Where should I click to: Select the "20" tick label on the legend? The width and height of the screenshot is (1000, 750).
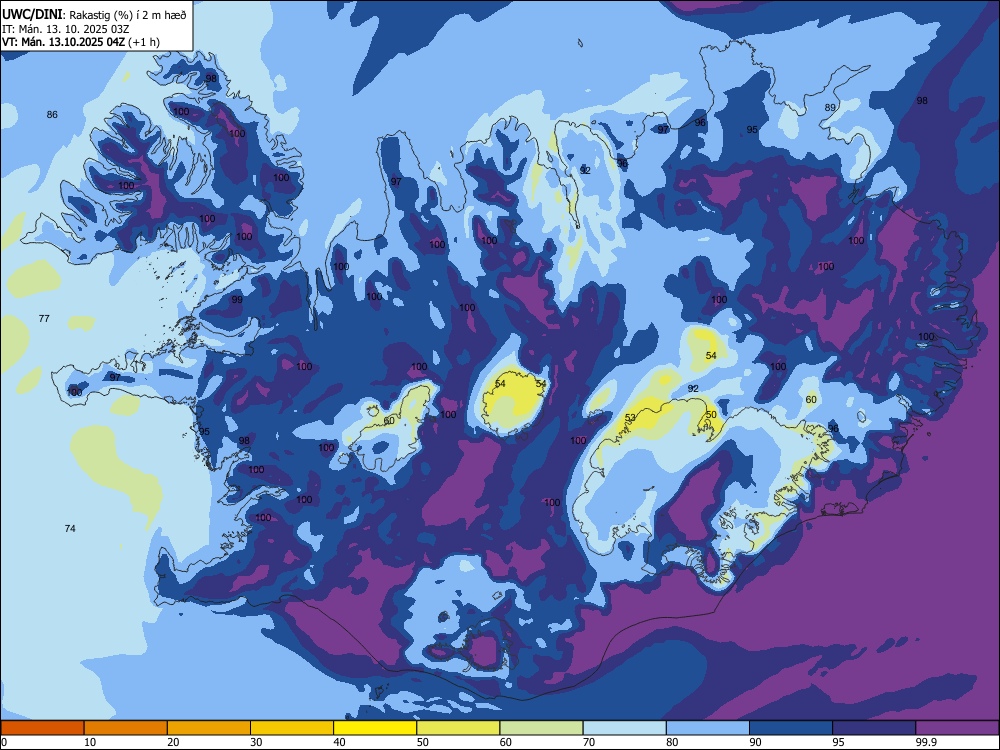pyautogui.click(x=173, y=742)
